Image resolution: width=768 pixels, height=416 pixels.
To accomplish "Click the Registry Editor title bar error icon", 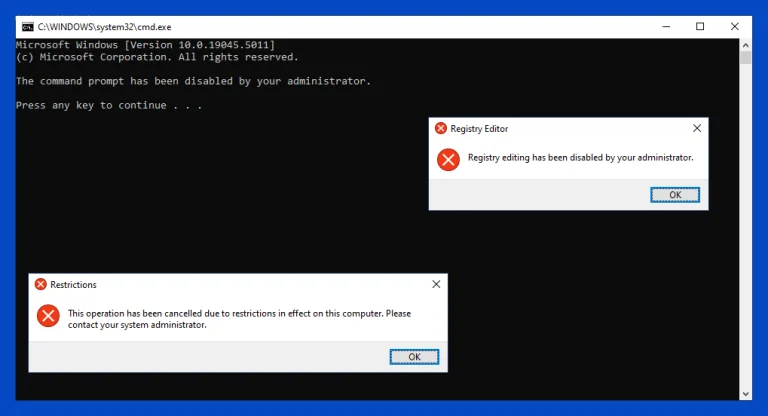I will pyautogui.click(x=440, y=129).
